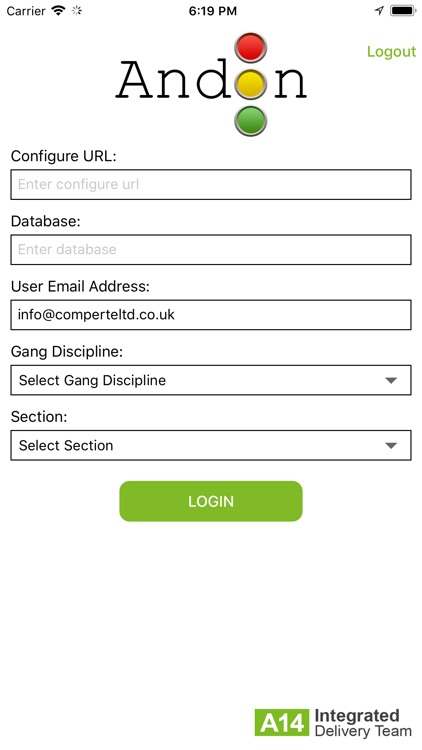Viewport: 422px width, 750px height.
Task: Tap the Andon logo text
Action: pyautogui.click(x=211, y=80)
